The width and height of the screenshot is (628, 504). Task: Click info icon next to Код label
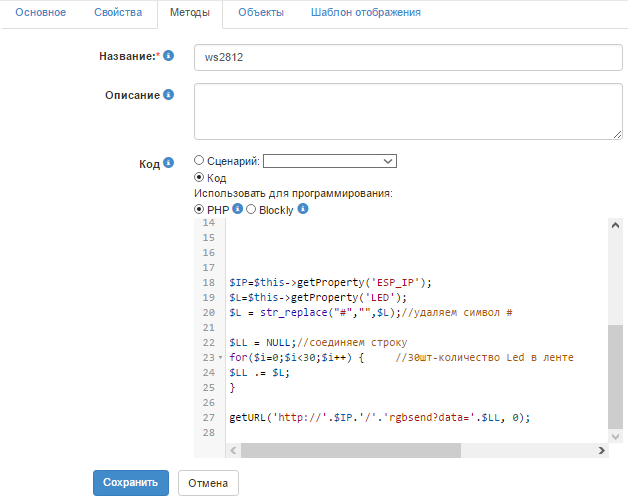coord(168,161)
